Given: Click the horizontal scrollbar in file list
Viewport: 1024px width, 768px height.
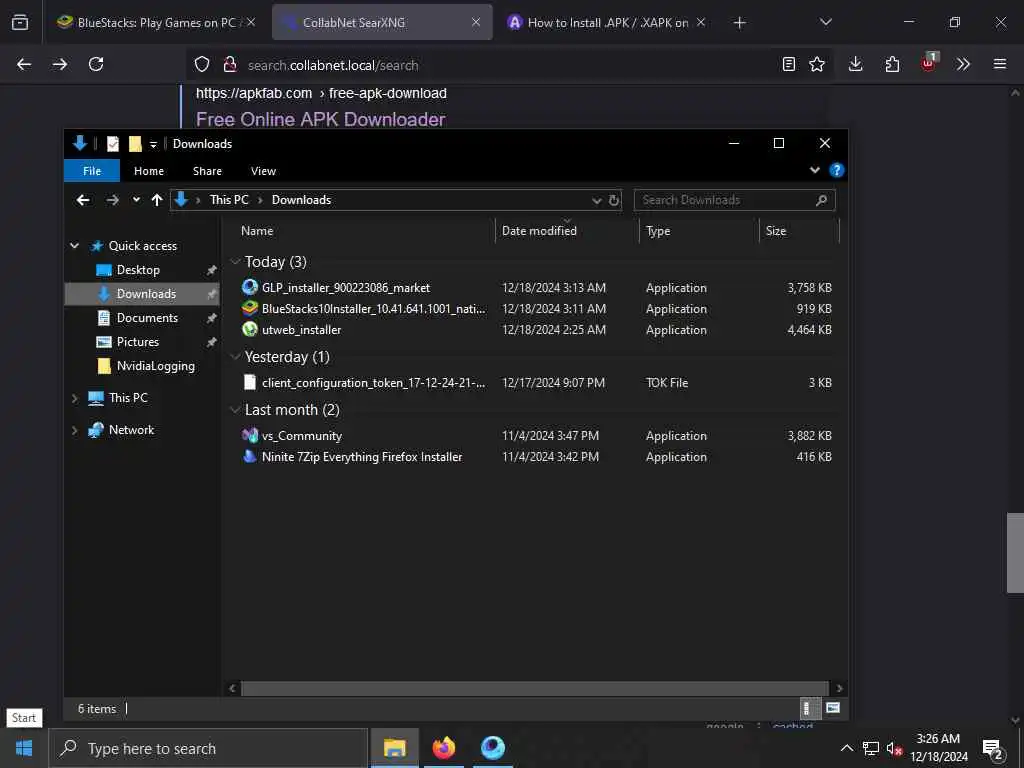Looking at the screenshot, I should (535, 688).
